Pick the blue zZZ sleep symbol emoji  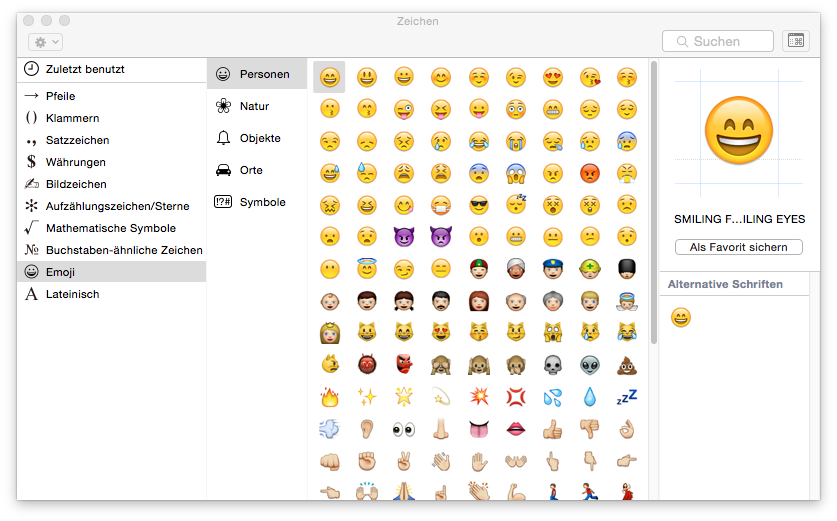tap(627, 397)
